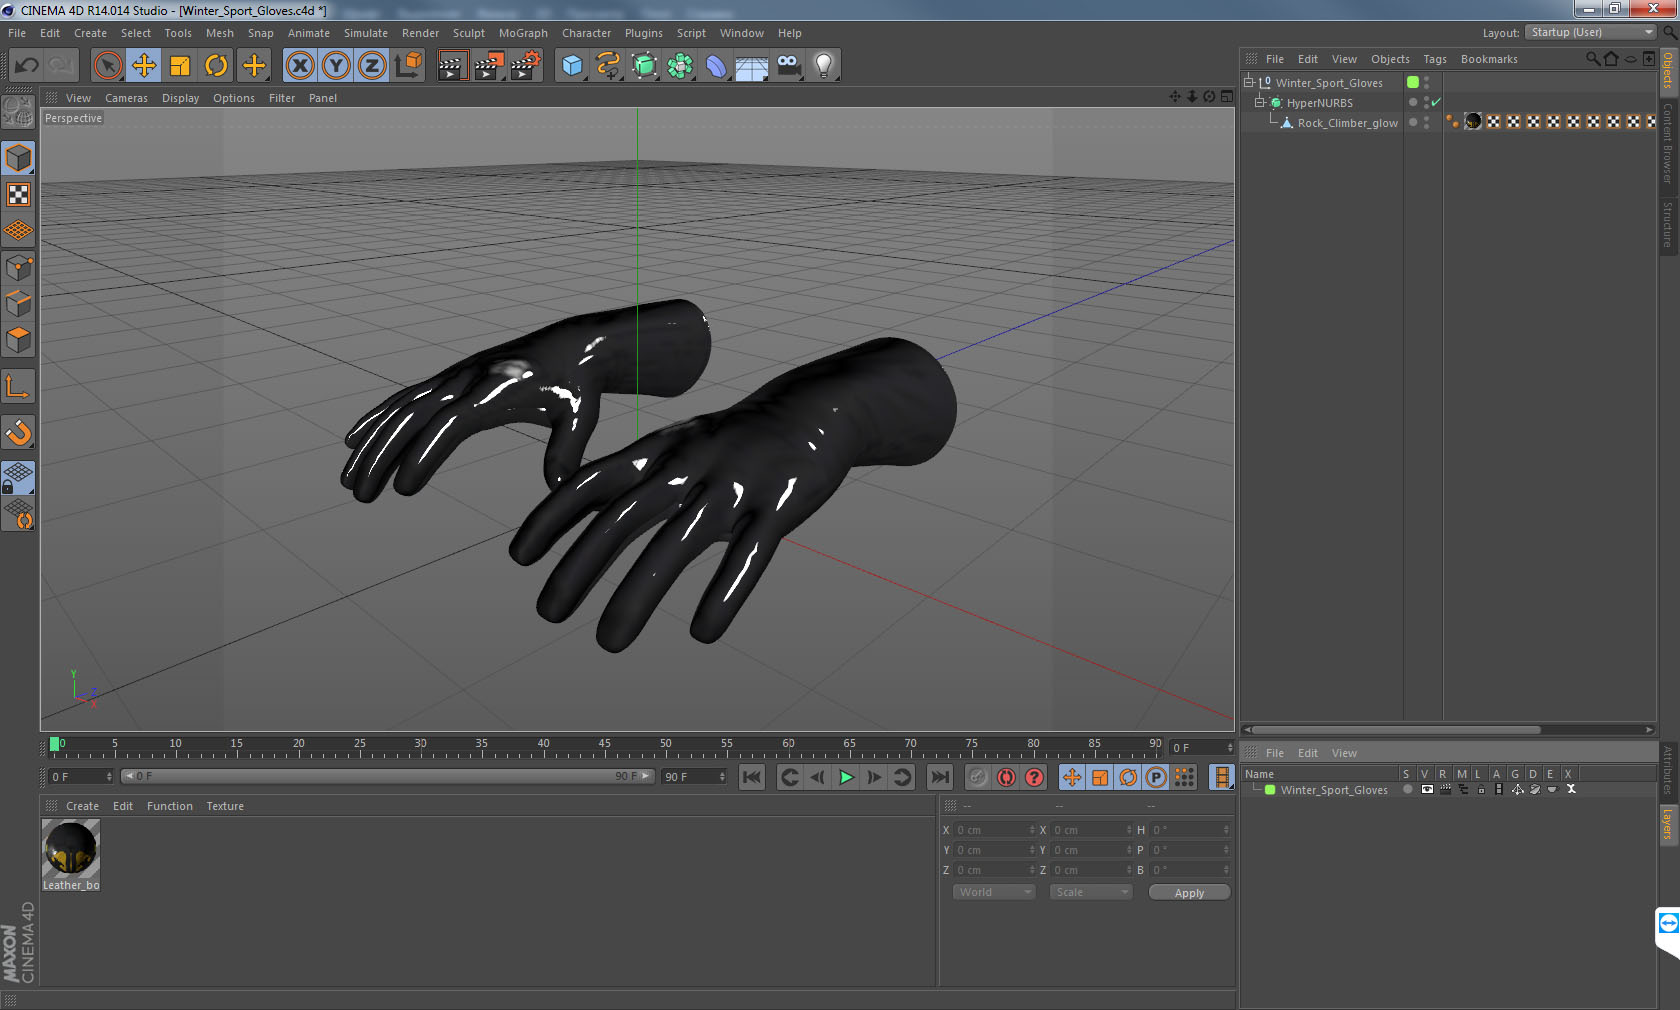Open viewport Cameras menu
Viewport: 1680px width, 1010px height.
point(126,98)
